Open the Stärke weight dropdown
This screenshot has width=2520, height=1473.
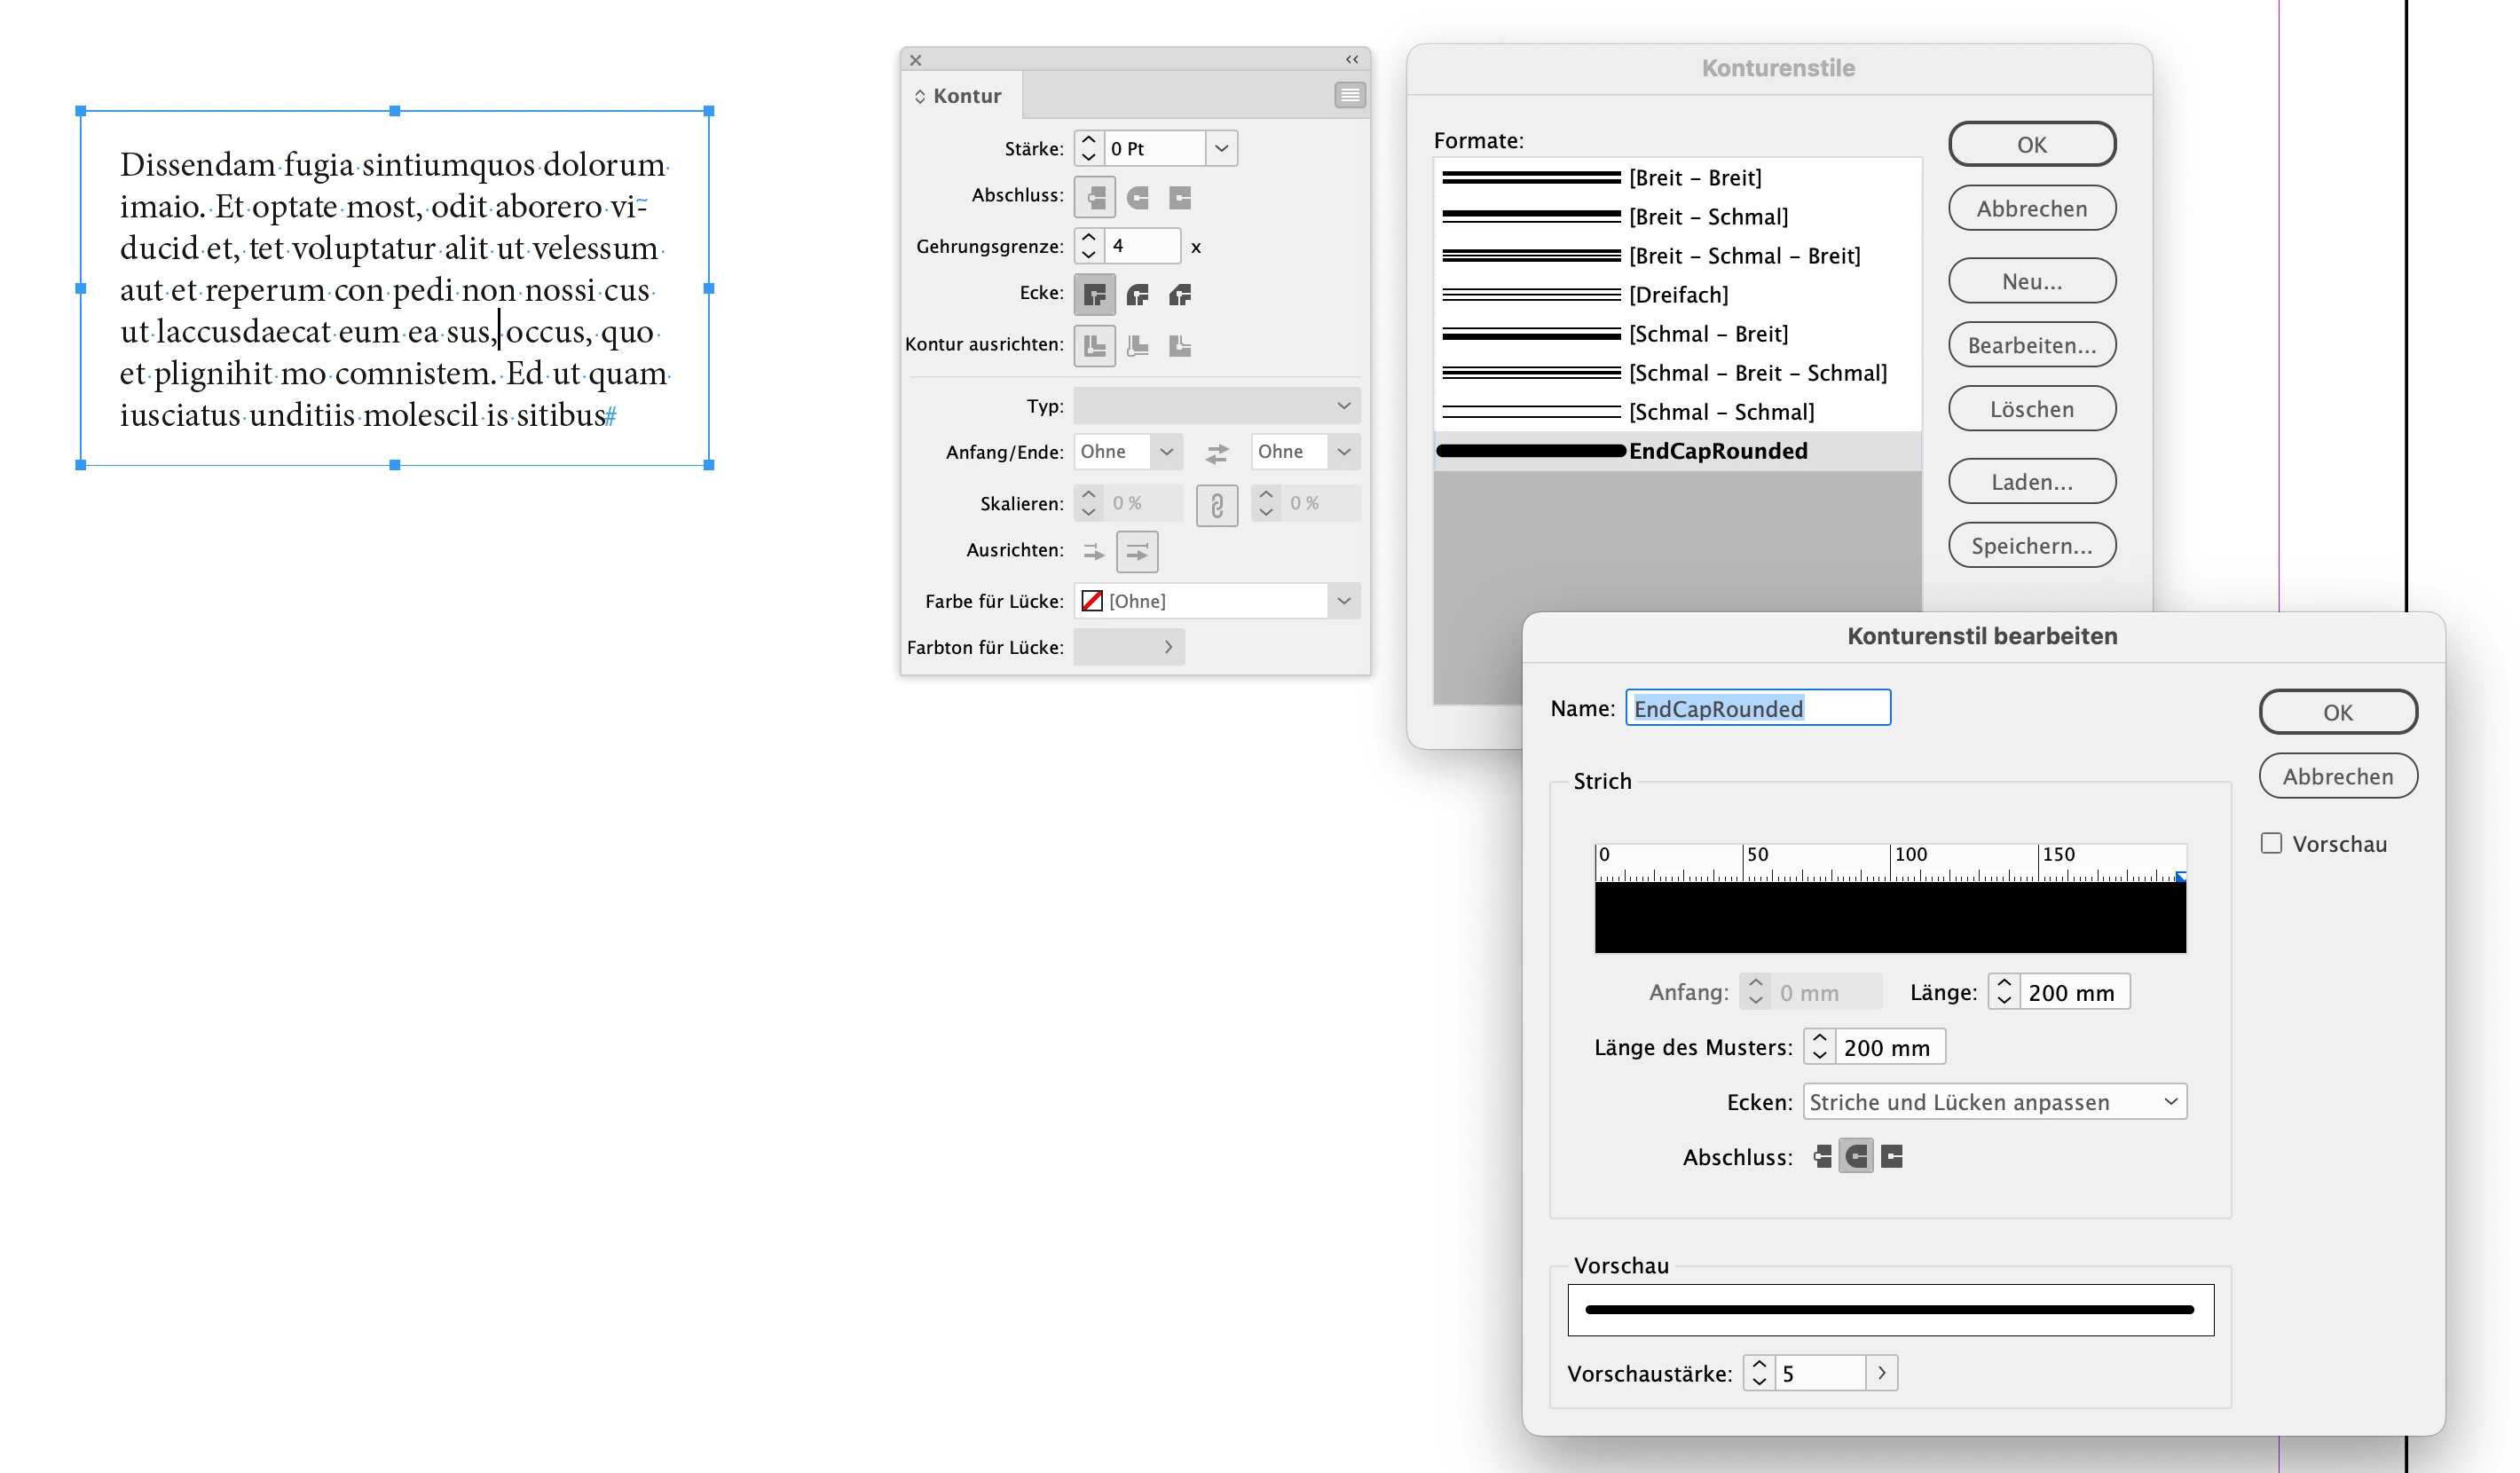[1221, 148]
